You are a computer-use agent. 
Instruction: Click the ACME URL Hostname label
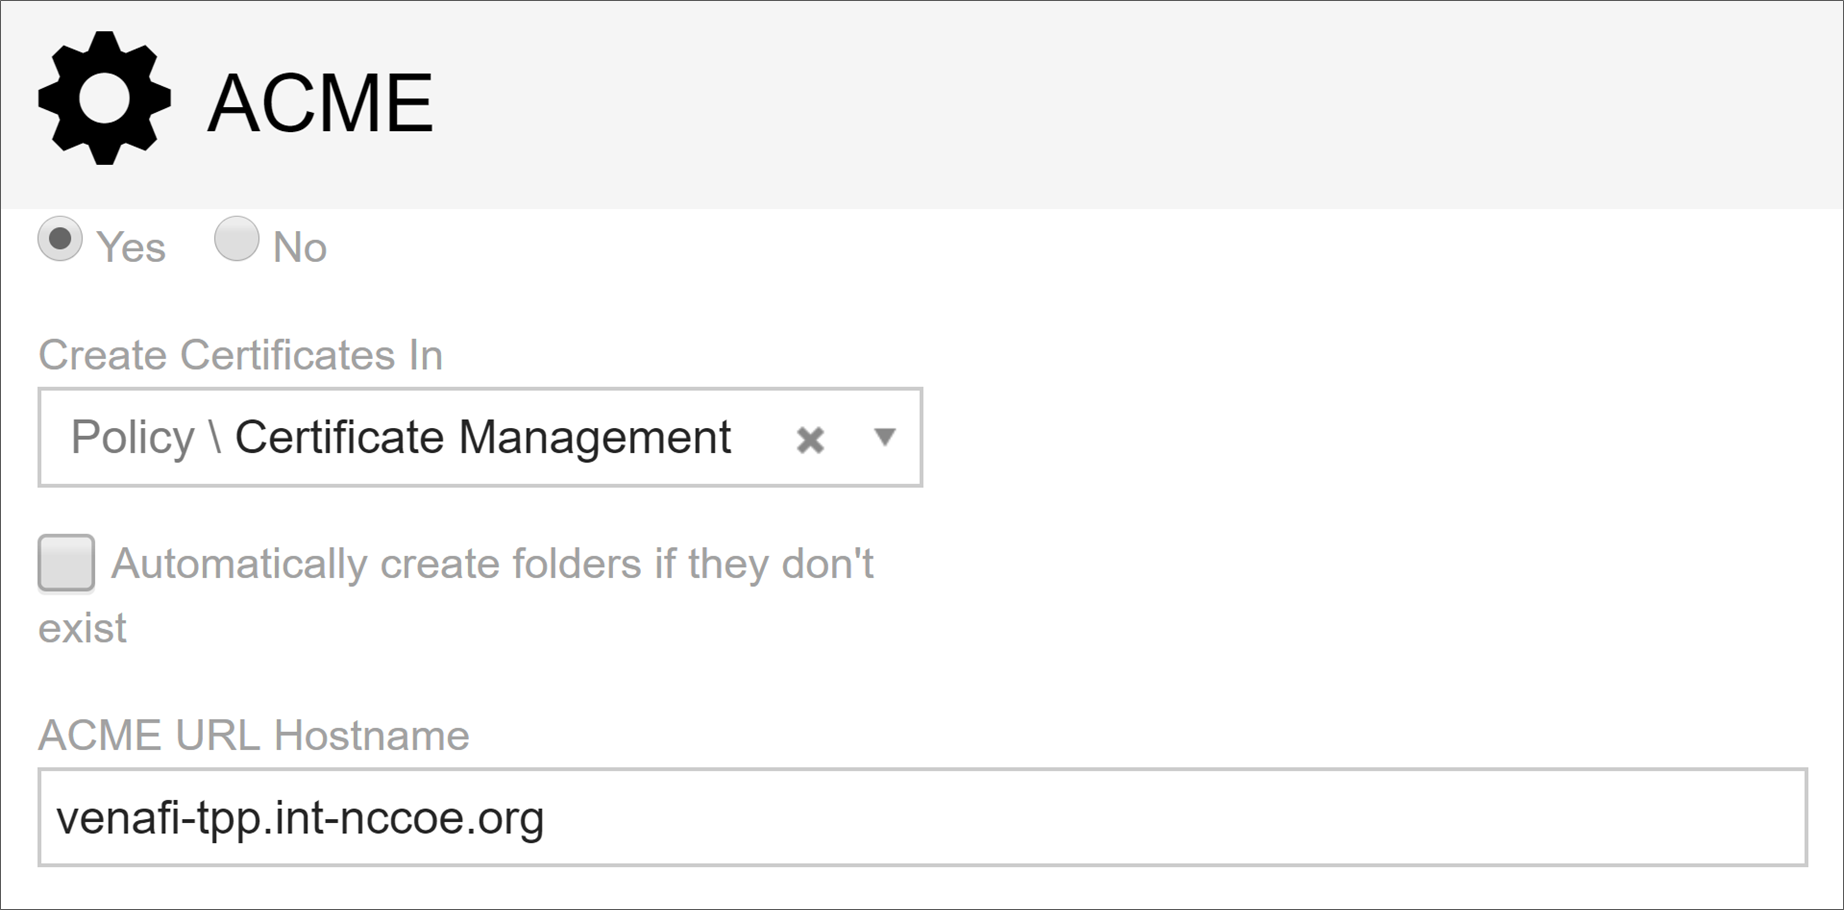tap(254, 735)
